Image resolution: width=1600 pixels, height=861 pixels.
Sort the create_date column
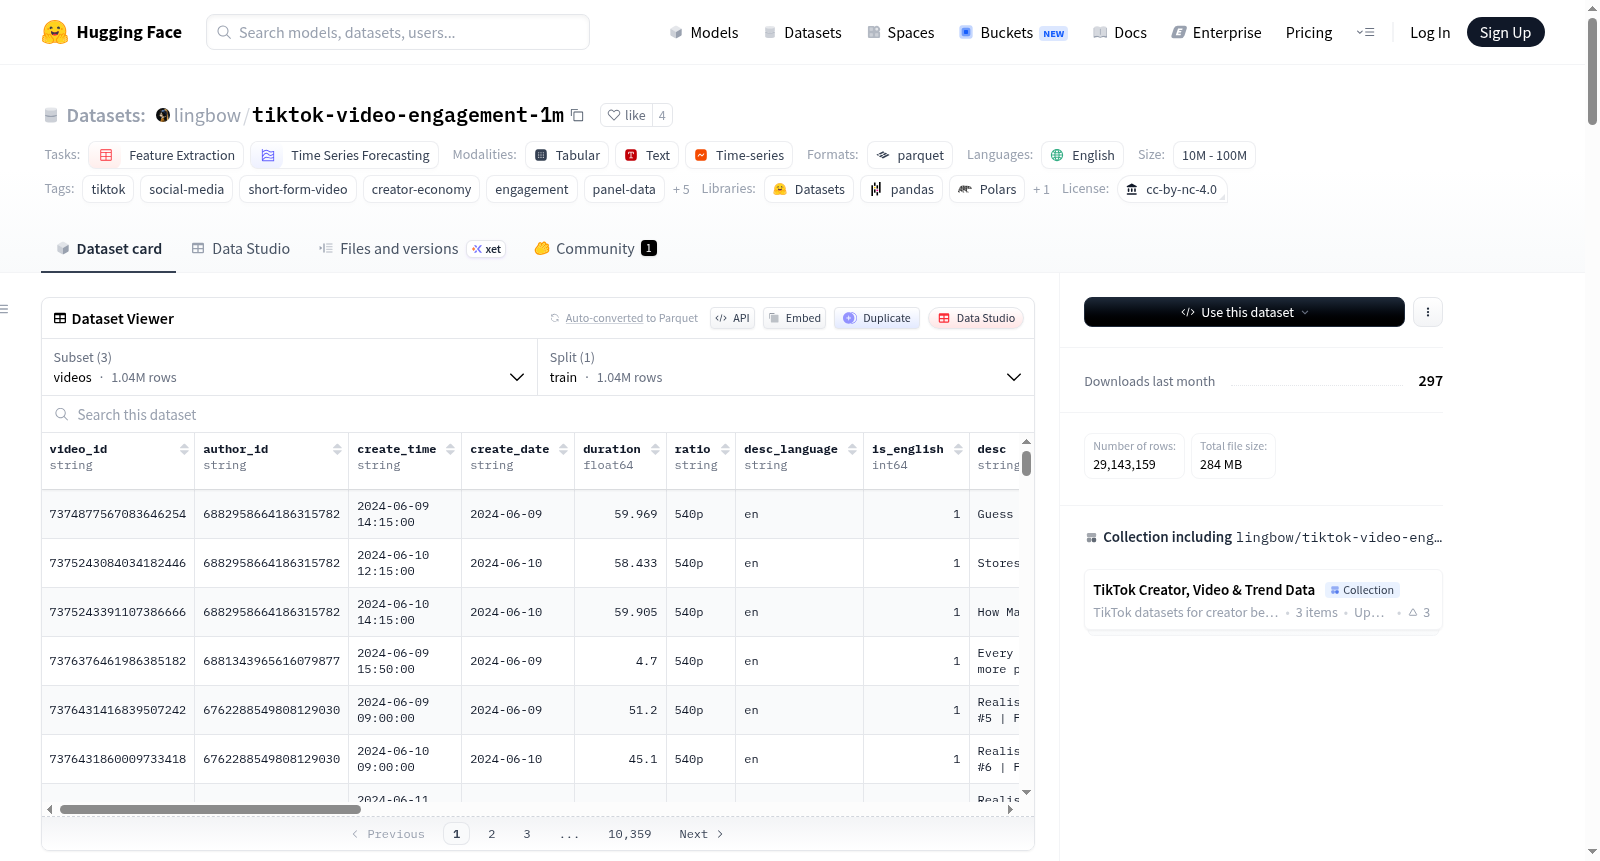pos(563,449)
